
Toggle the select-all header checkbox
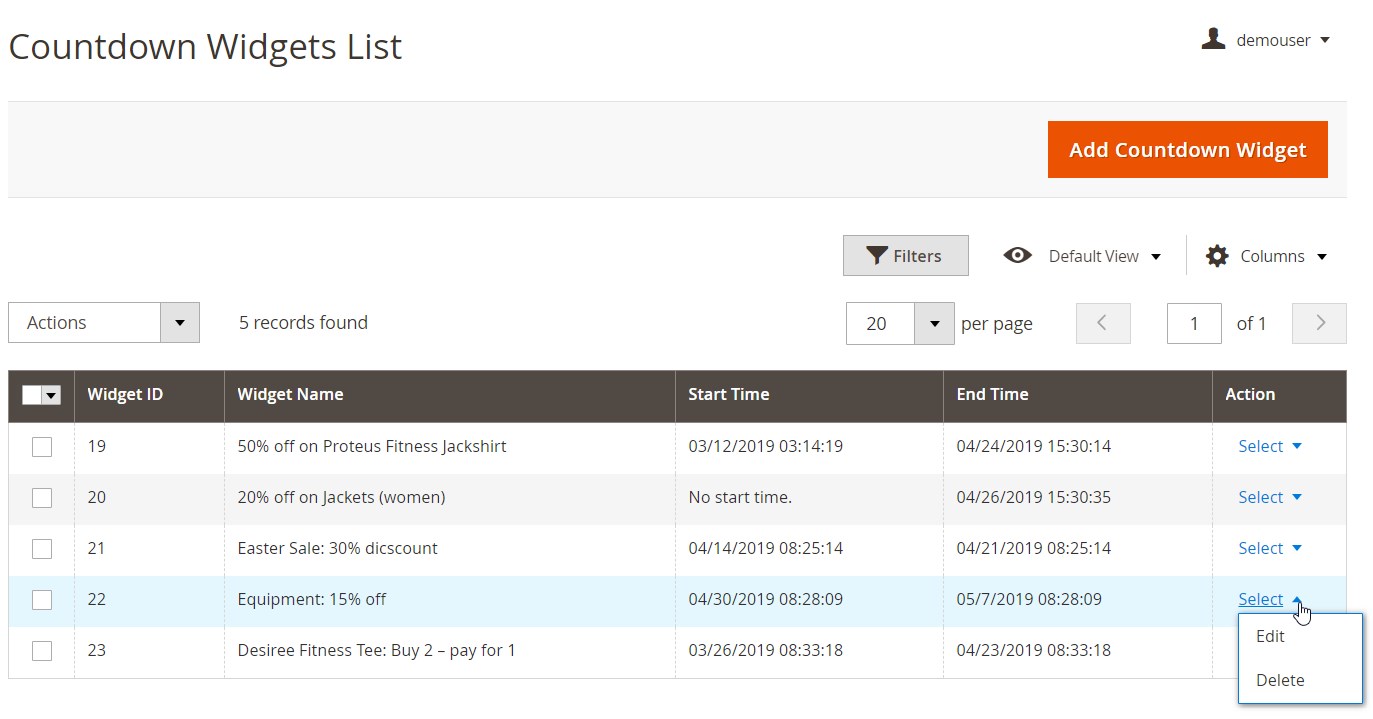pos(31,395)
